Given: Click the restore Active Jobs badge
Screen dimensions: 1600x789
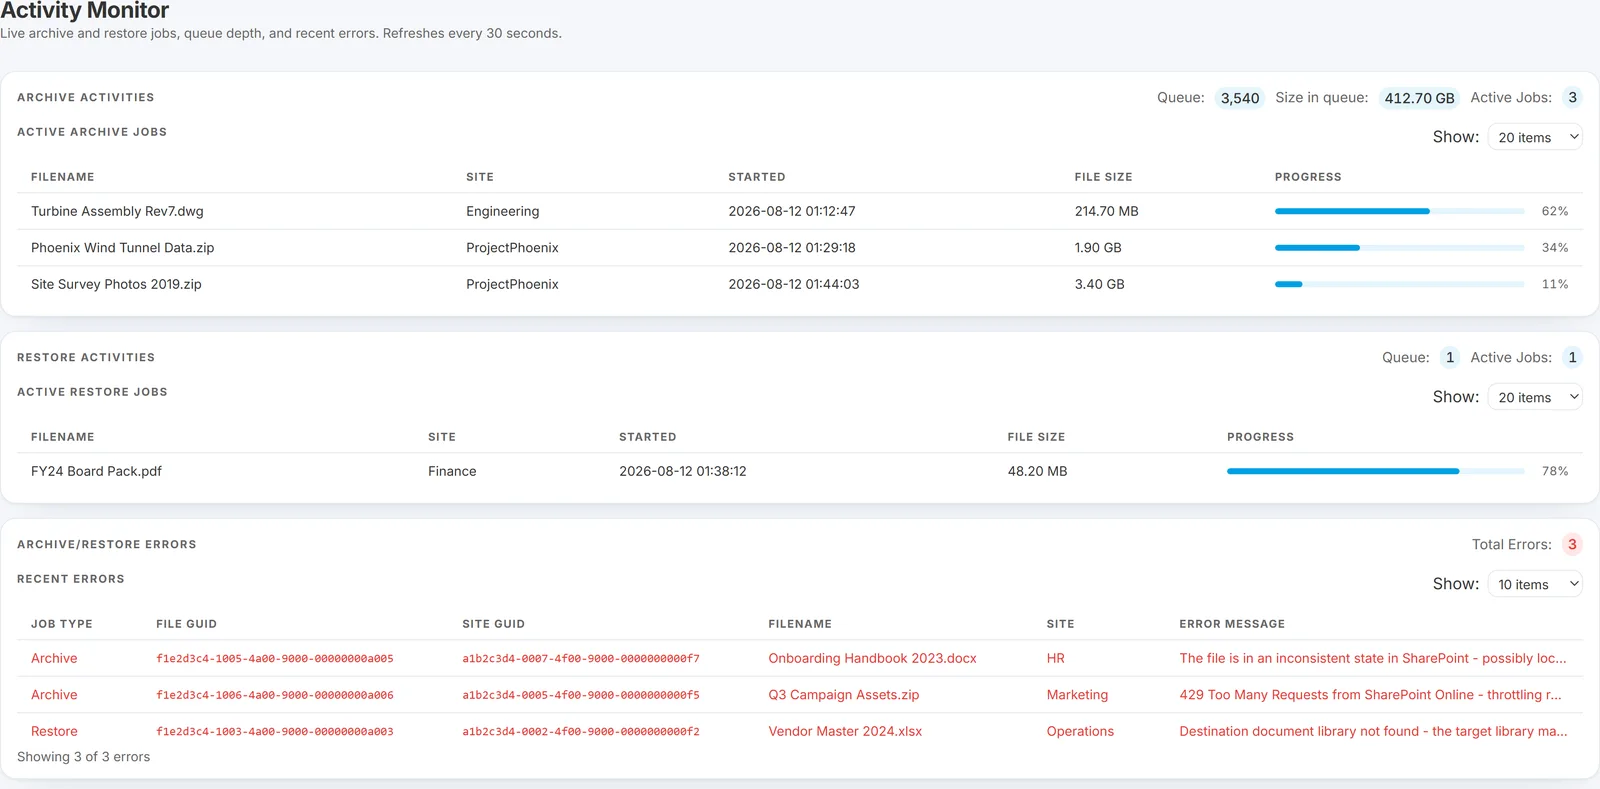Looking at the screenshot, I should (1572, 357).
